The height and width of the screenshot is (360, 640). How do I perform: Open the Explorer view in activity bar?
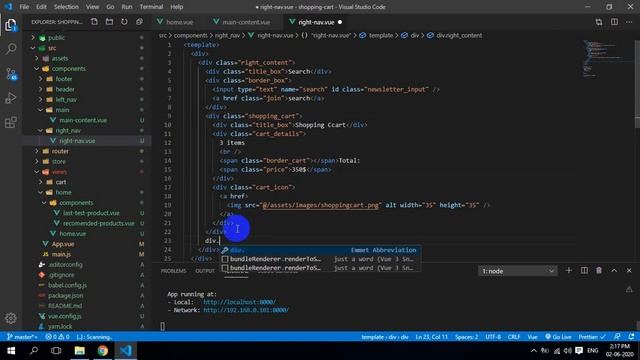[x=11, y=25]
